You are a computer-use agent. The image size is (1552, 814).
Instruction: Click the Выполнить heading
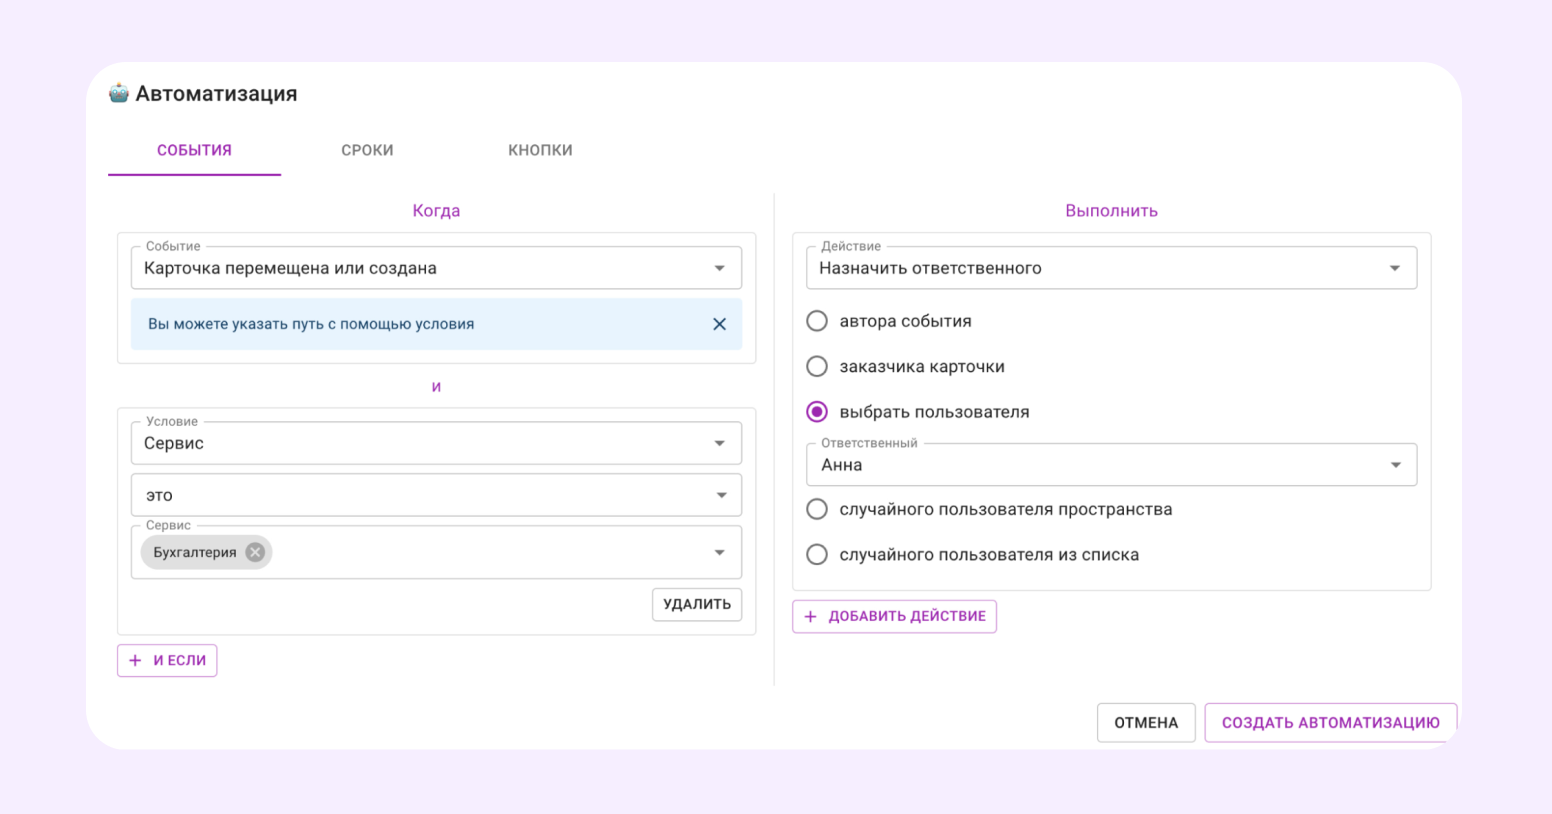coord(1111,211)
